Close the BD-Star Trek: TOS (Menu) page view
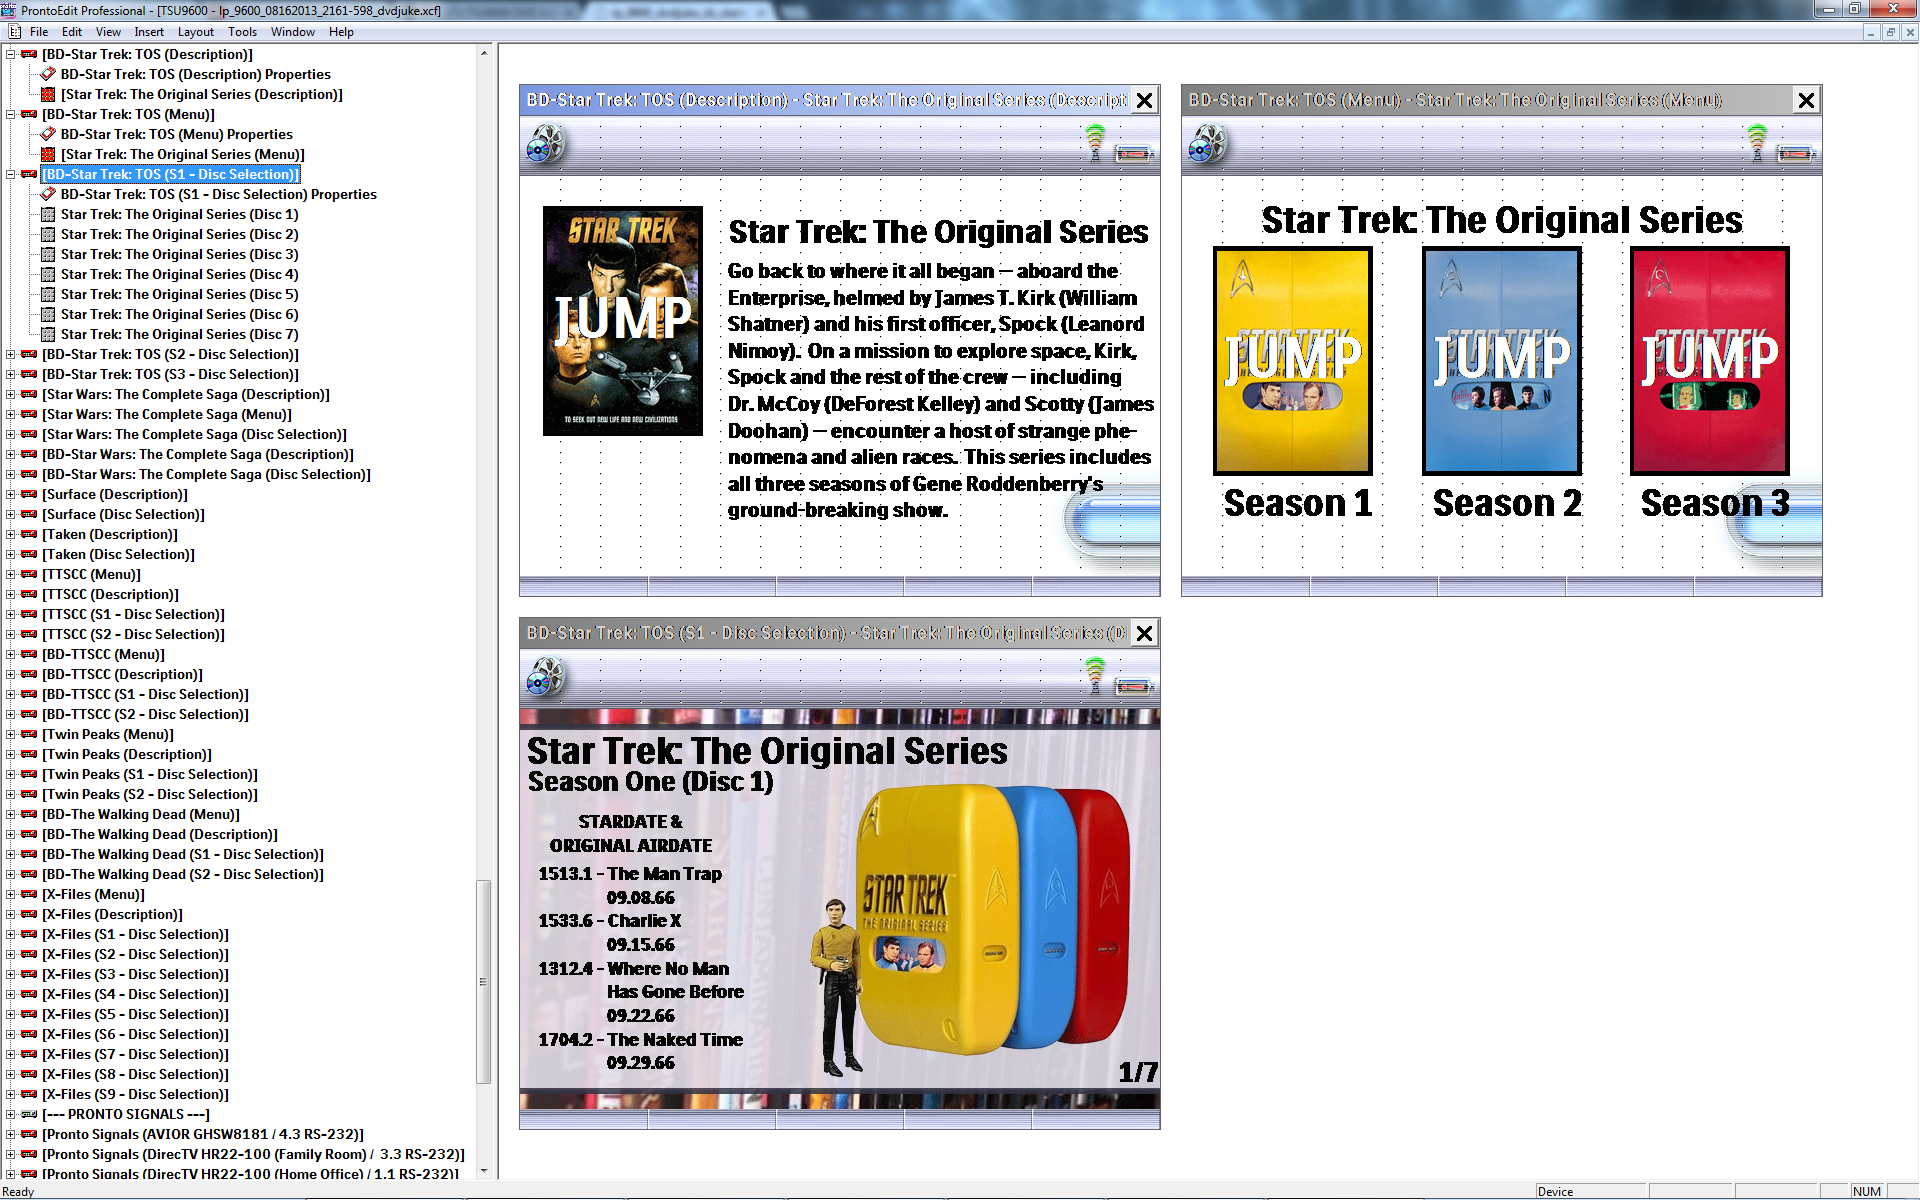 (1806, 100)
